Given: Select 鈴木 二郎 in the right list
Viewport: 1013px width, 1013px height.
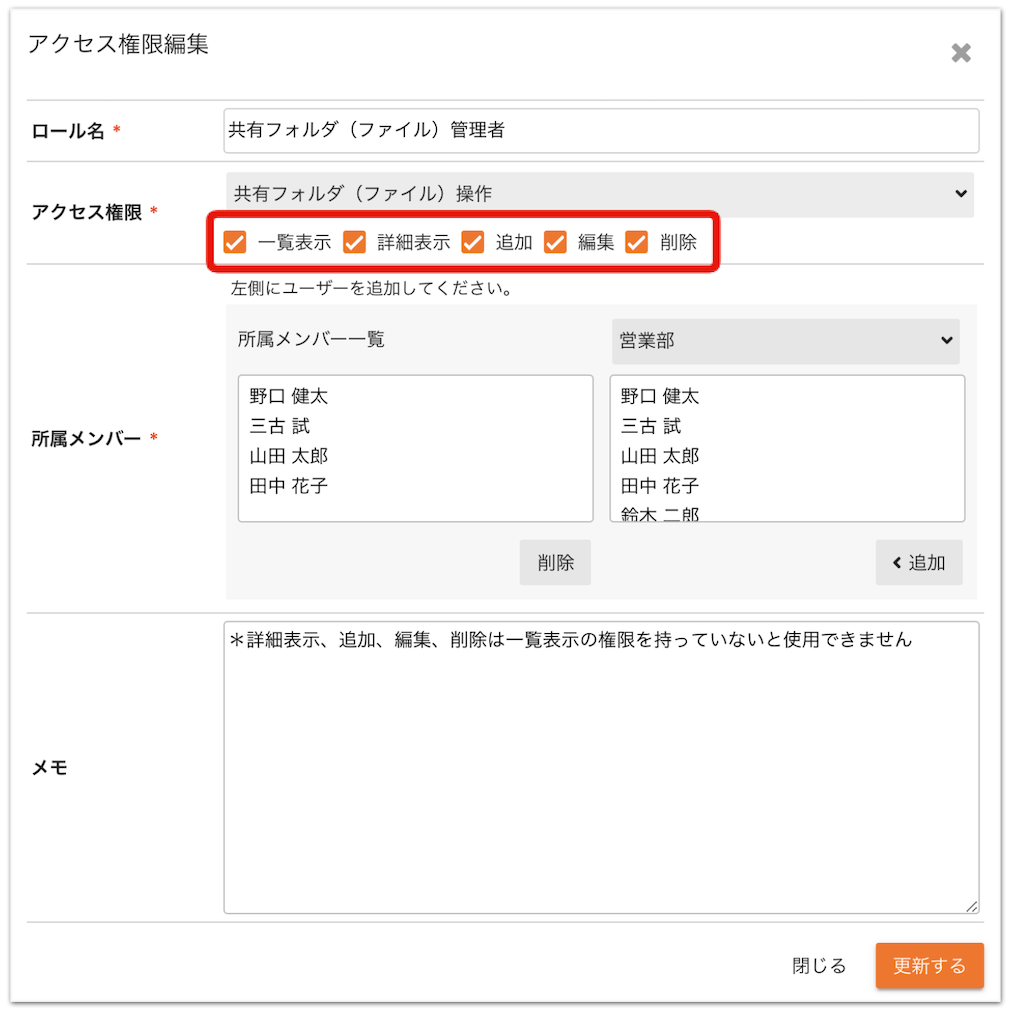Looking at the screenshot, I should [660, 514].
